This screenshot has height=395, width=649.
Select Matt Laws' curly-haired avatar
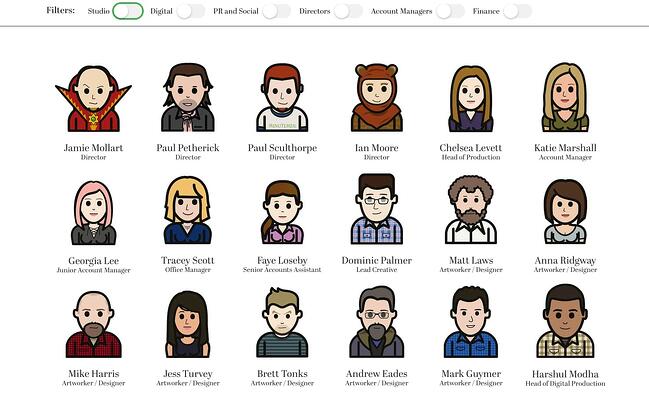[471, 210]
